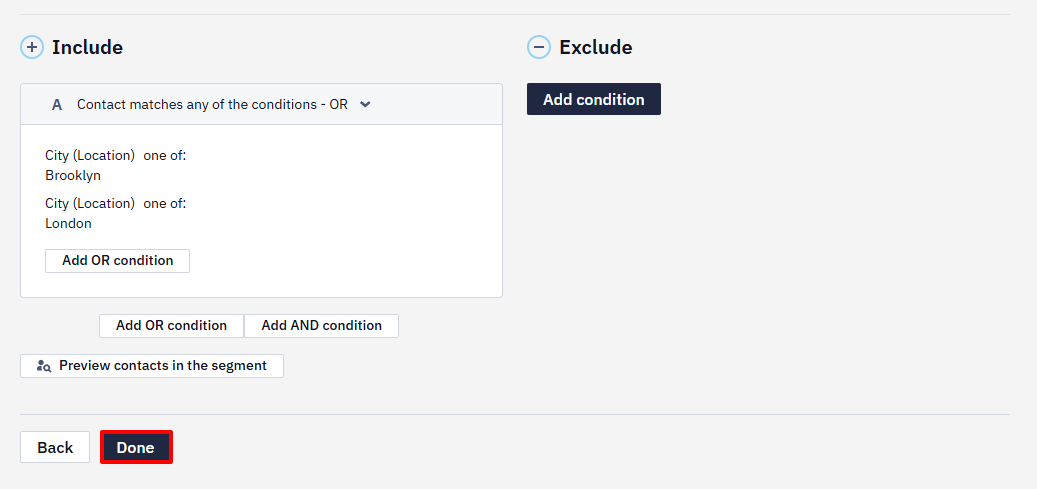Viewport: 1037px width, 489px height.
Task: Add an AND condition
Action: tap(321, 326)
